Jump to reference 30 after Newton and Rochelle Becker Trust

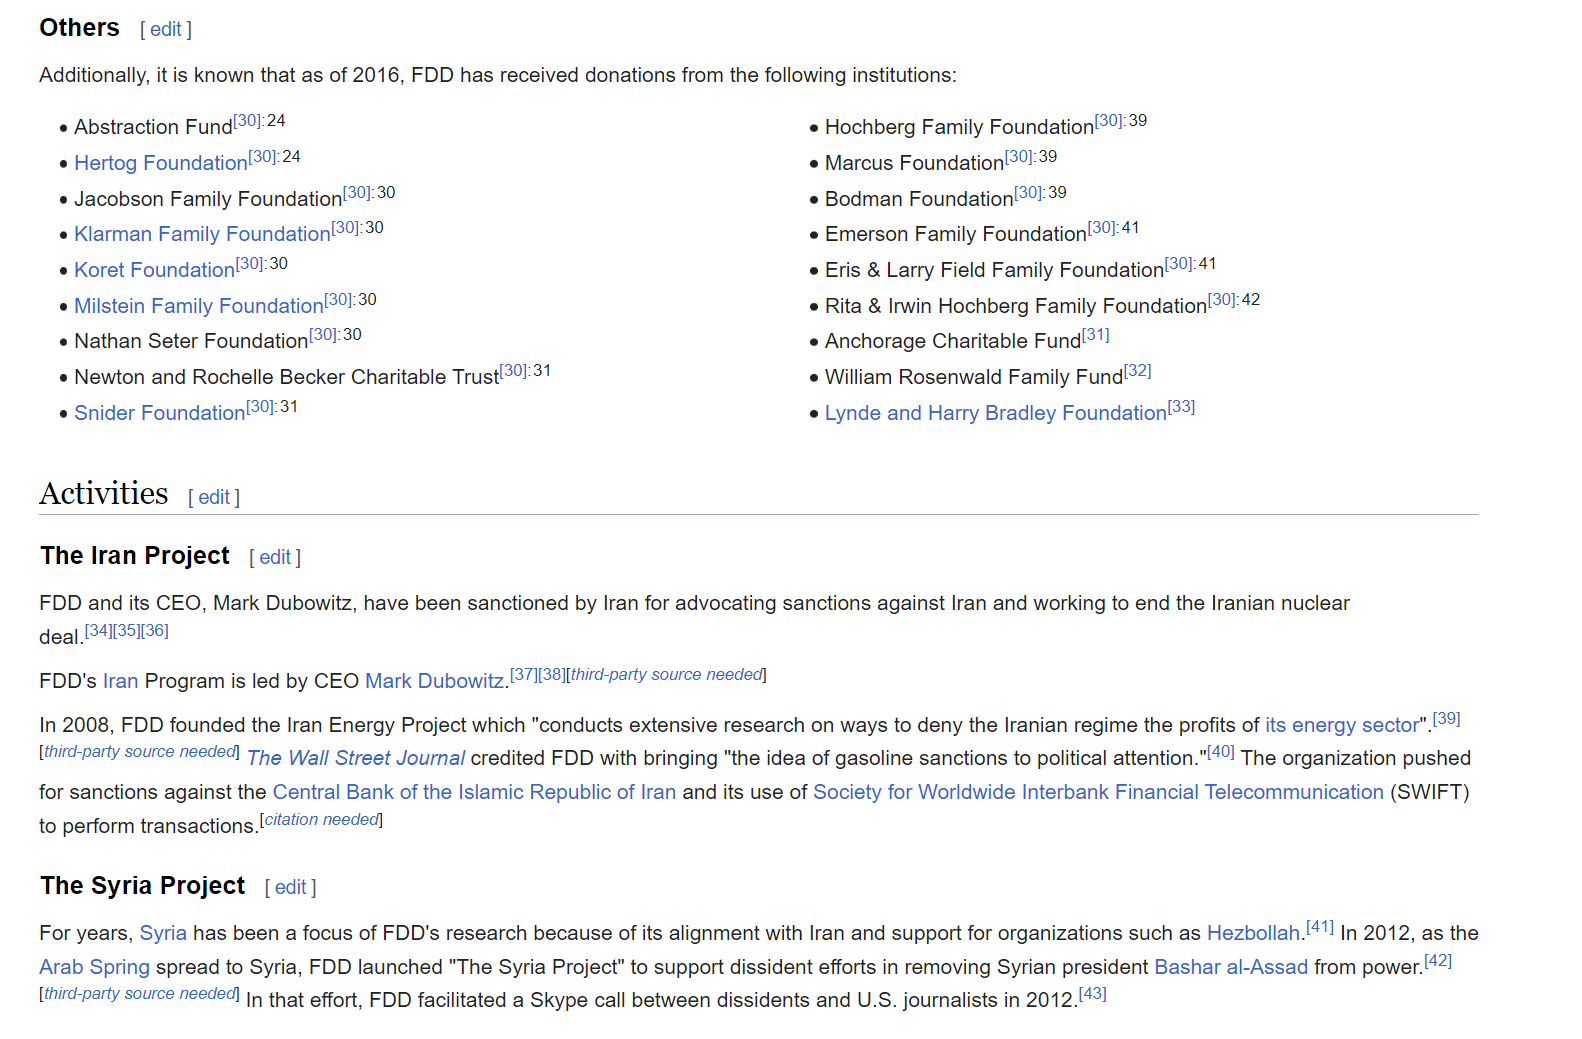514,371
